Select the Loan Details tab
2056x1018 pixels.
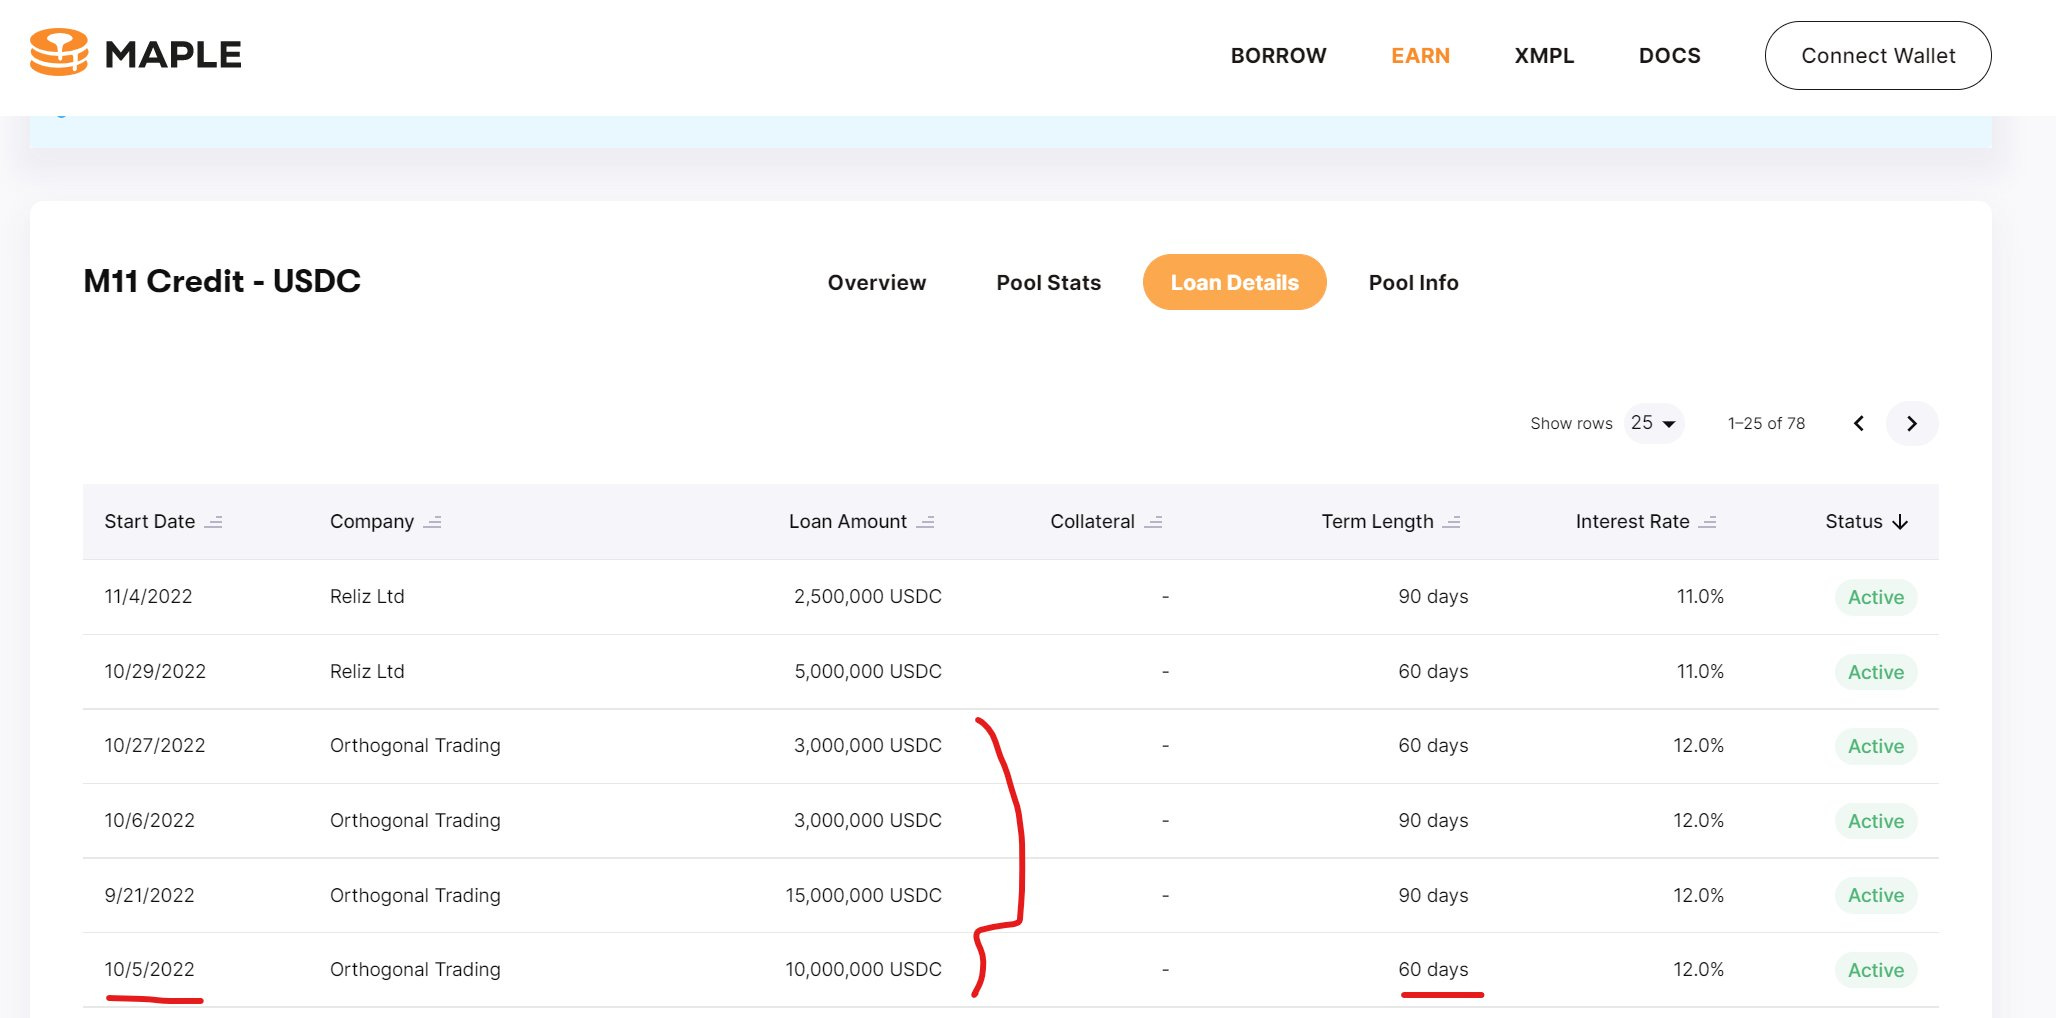[1234, 282]
